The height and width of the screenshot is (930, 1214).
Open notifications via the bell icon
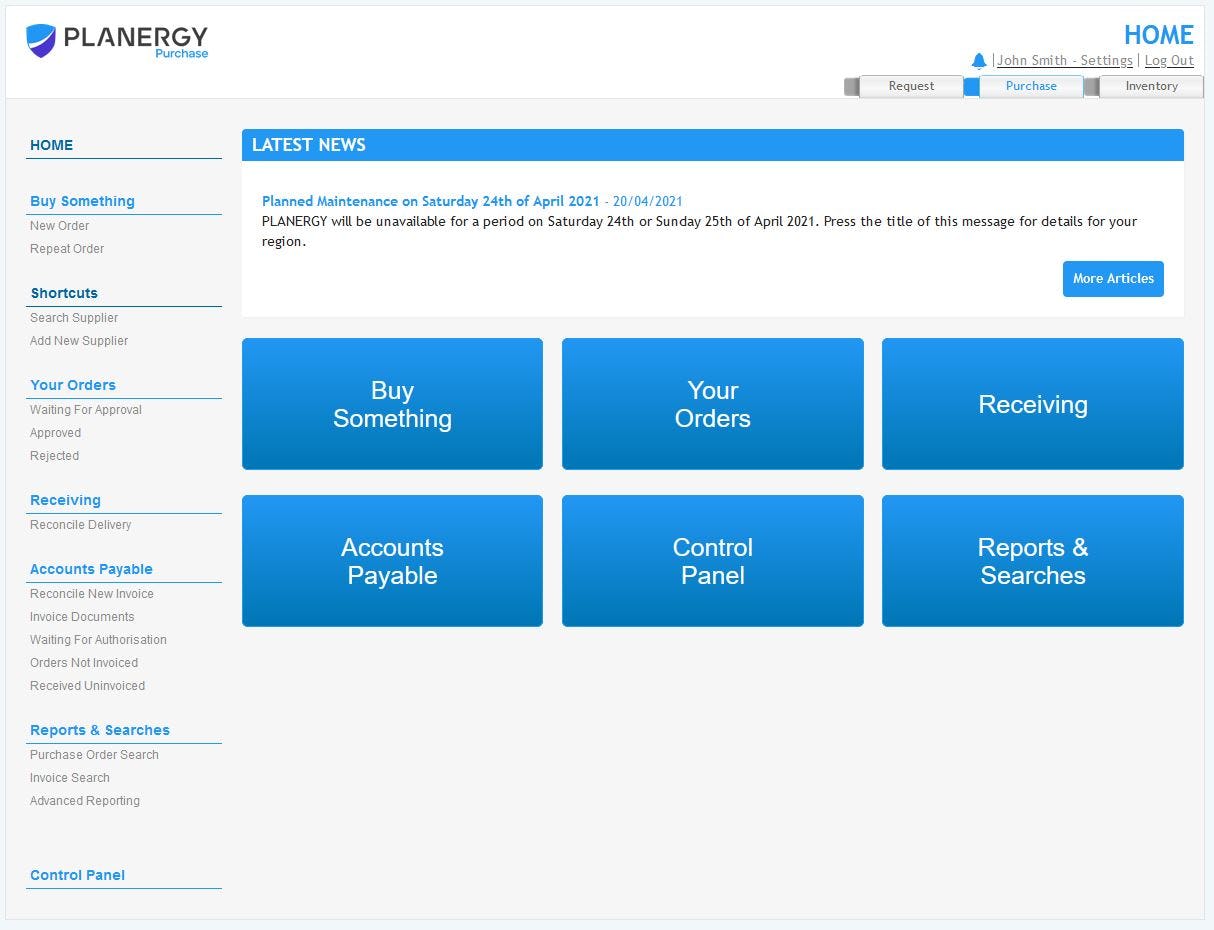tap(978, 60)
